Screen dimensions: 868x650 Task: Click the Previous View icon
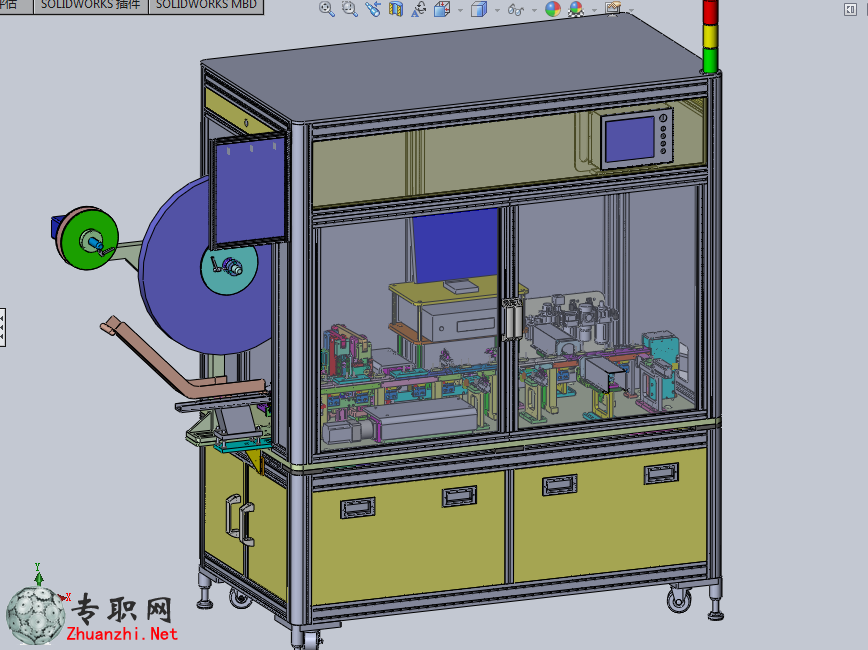373,9
